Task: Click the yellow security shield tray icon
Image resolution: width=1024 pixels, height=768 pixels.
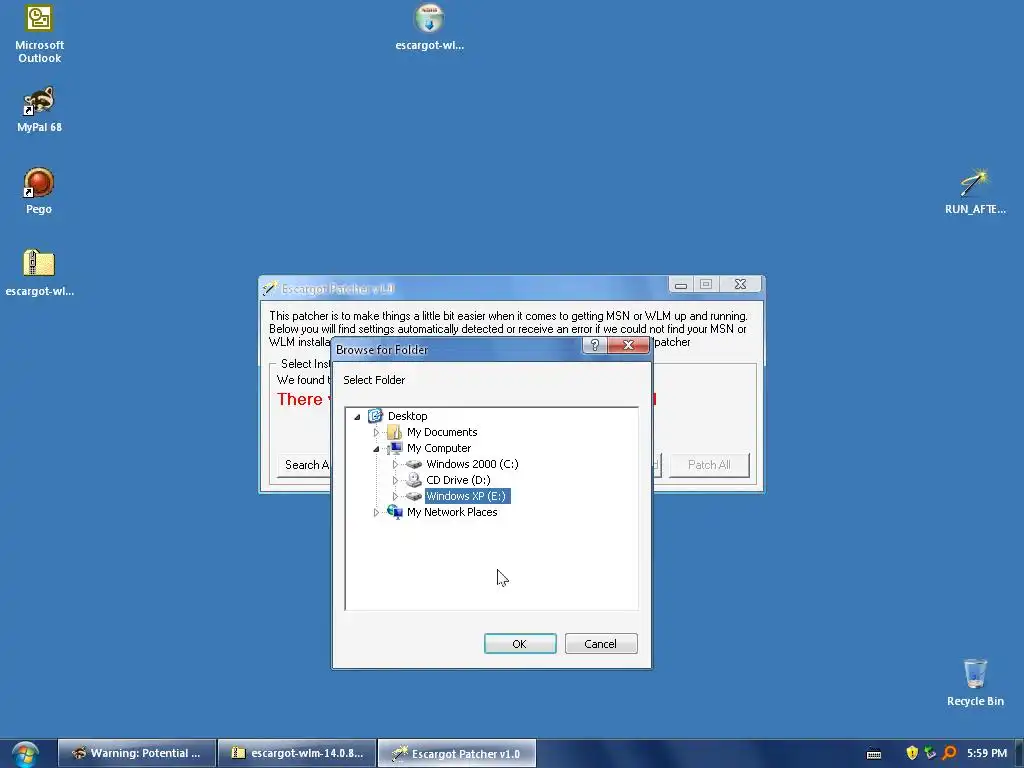Action: point(912,753)
